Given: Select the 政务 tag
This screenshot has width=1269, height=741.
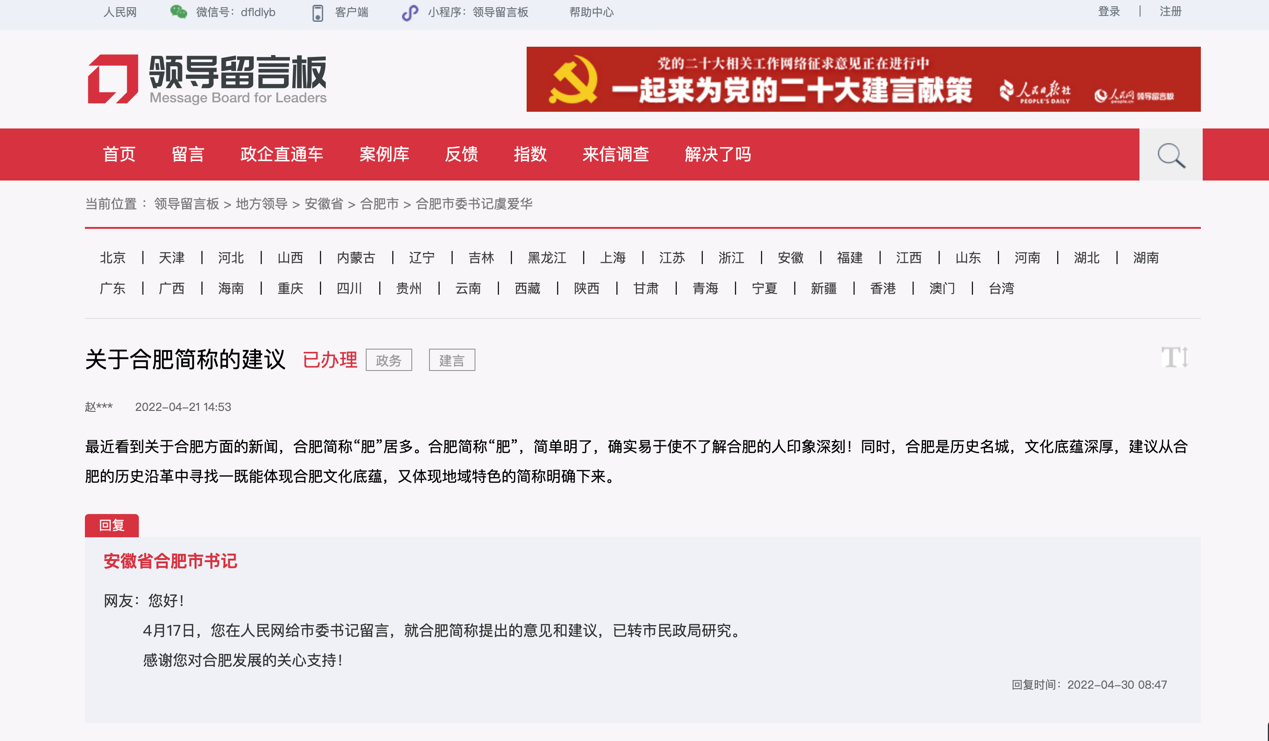Looking at the screenshot, I should pos(388,360).
